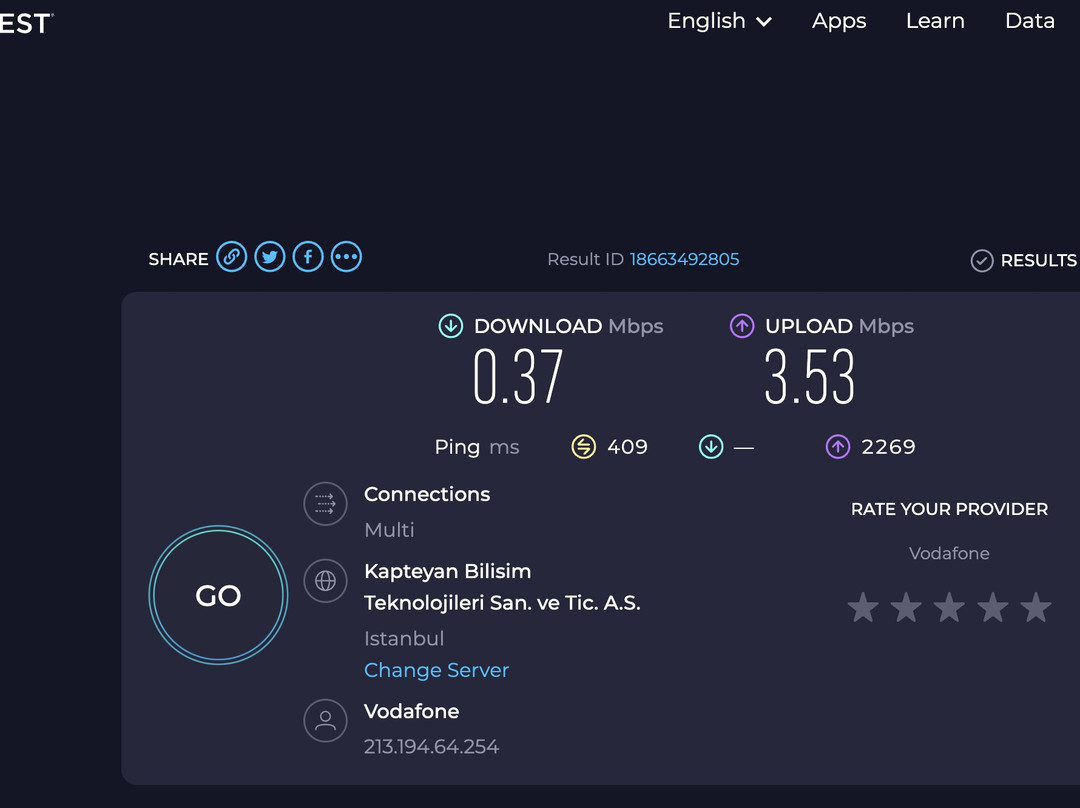
Task: Click the server globe icon
Action: (325, 580)
